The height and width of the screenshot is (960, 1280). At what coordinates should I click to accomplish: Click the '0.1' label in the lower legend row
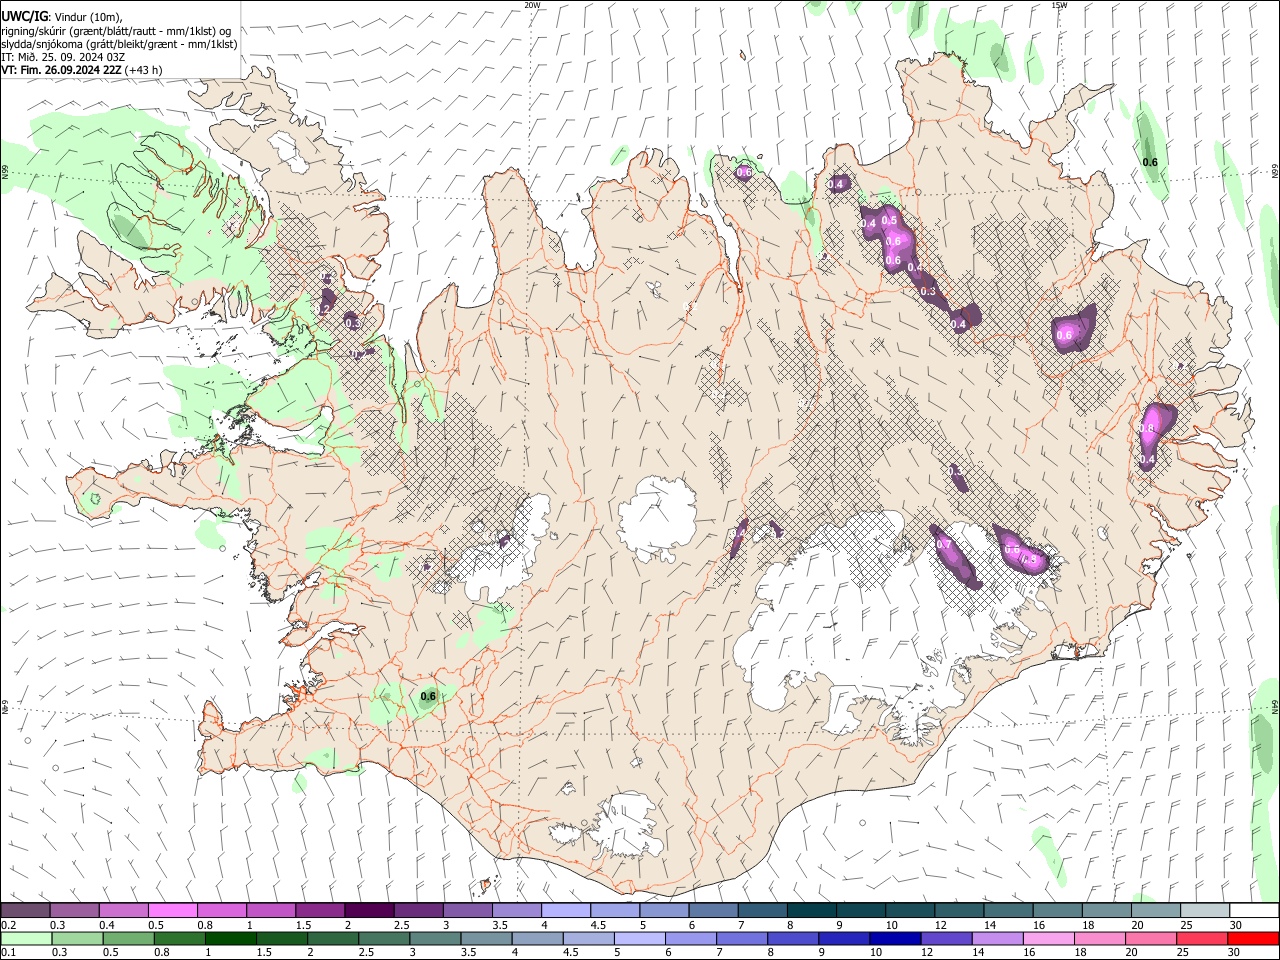(x=9, y=953)
